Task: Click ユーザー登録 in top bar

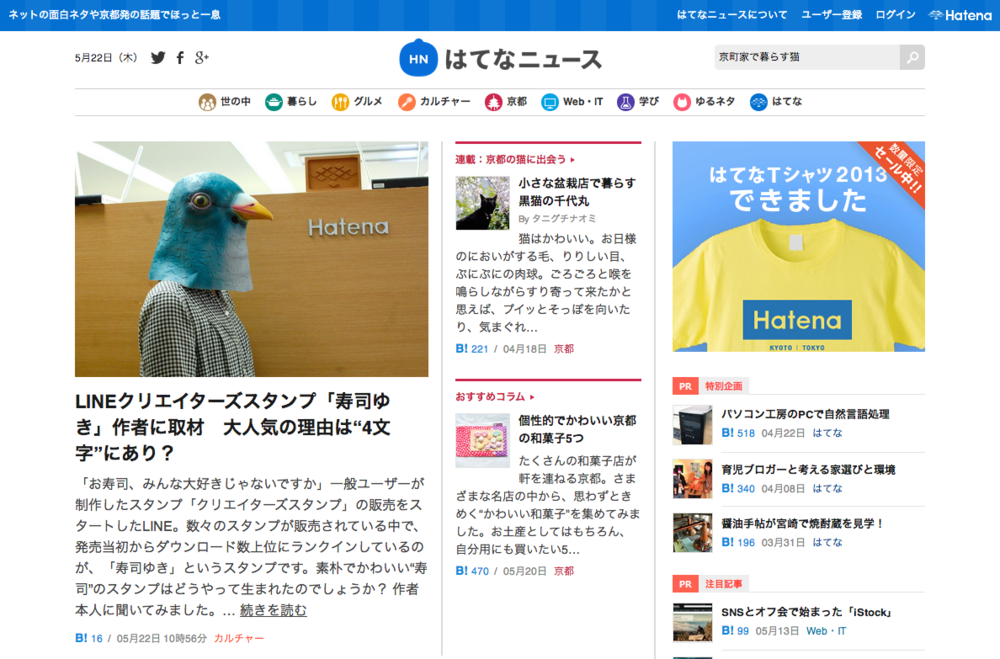Action: coord(832,15)
